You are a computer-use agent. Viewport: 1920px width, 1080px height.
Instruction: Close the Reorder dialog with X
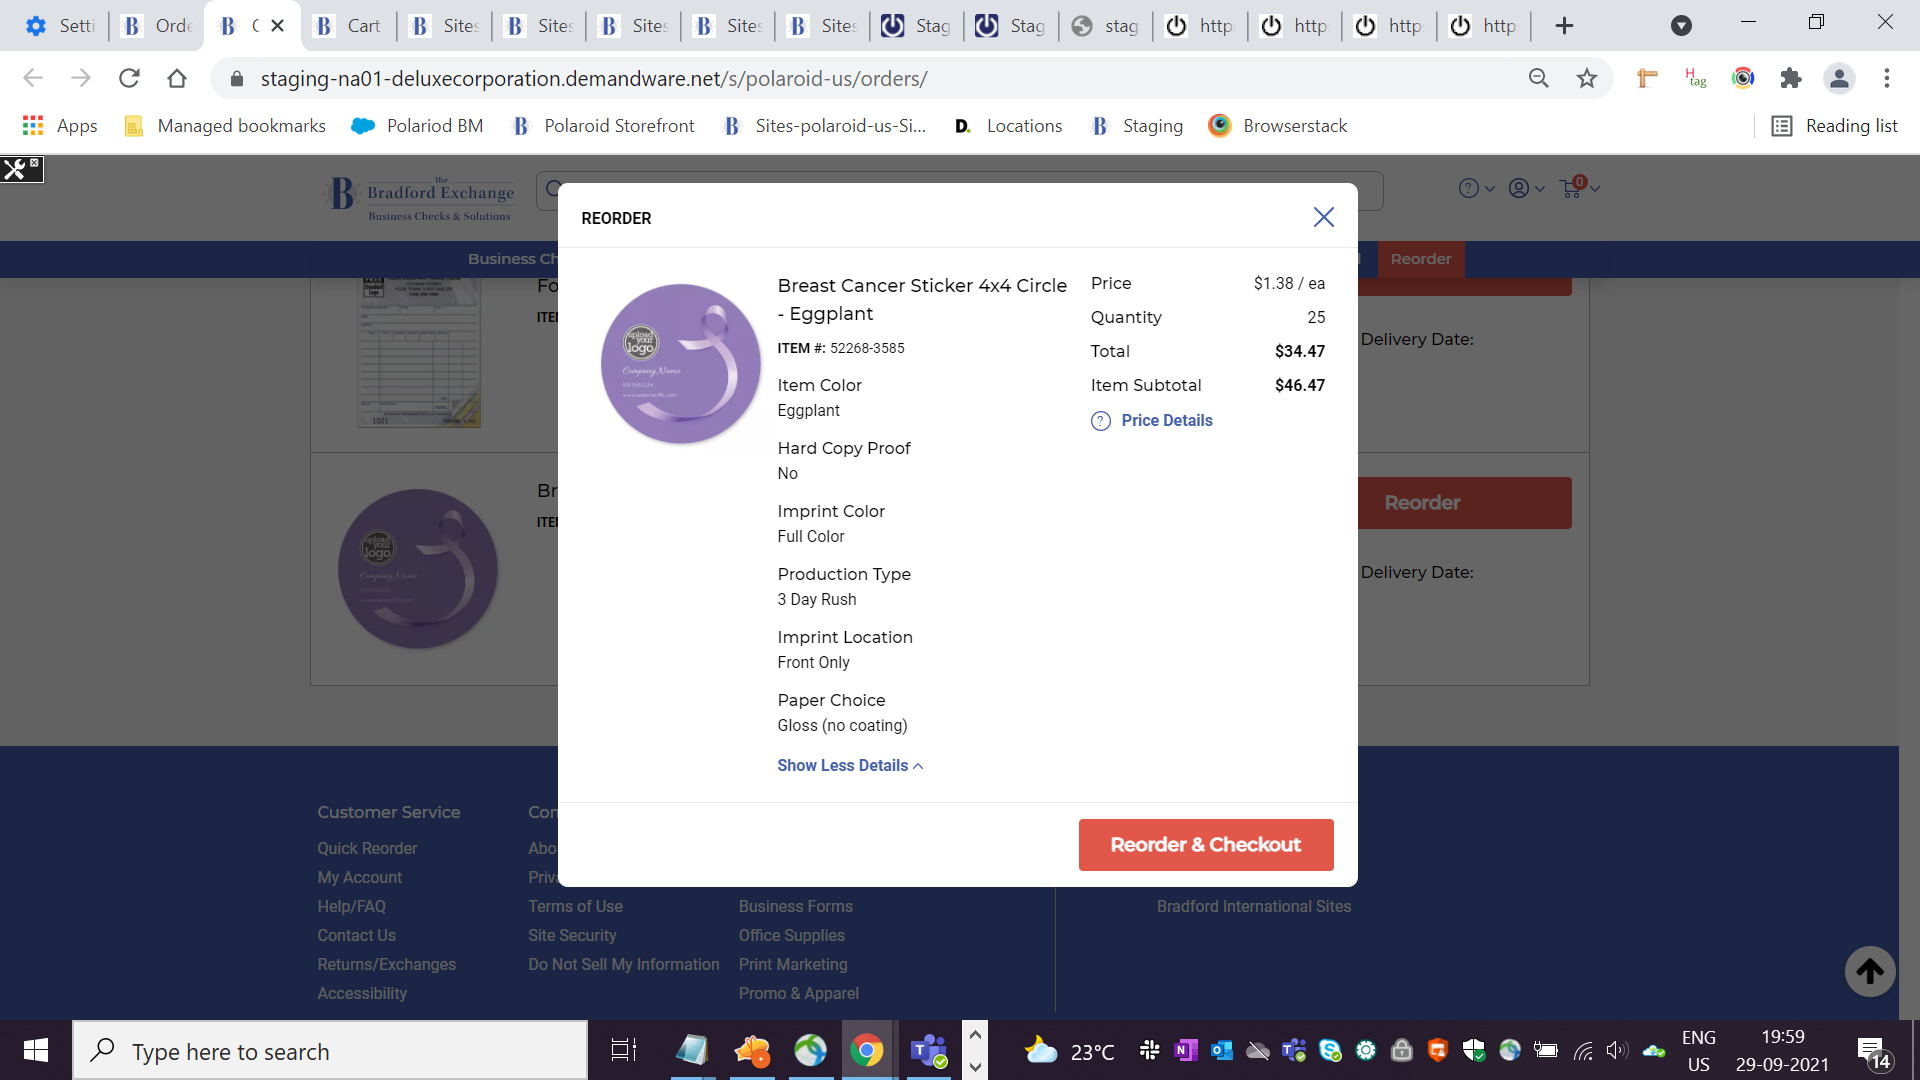pyautogui.click(x=1323, y=218)
